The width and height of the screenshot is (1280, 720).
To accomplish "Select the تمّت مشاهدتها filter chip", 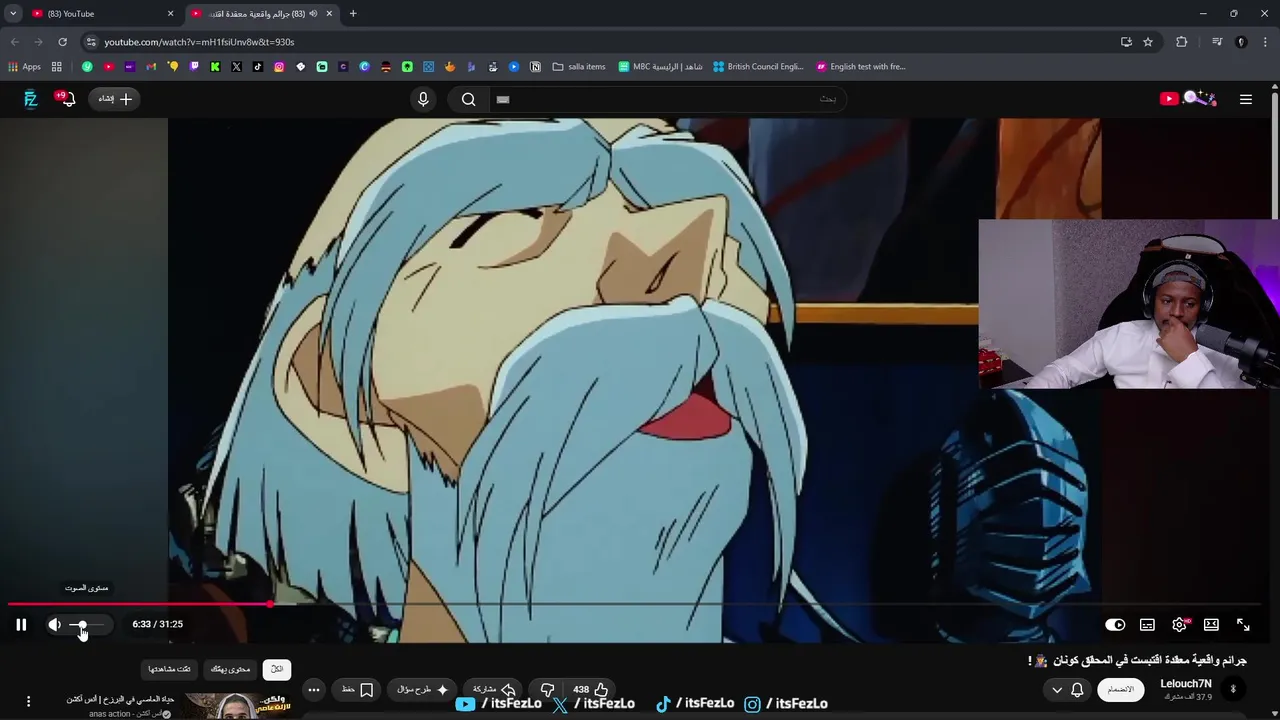I will pos(169,669).
